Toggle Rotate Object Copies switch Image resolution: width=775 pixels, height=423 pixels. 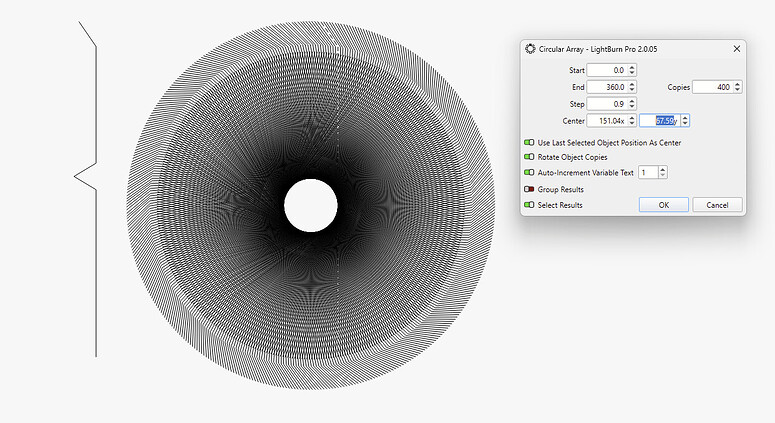[x=529, y=157]
